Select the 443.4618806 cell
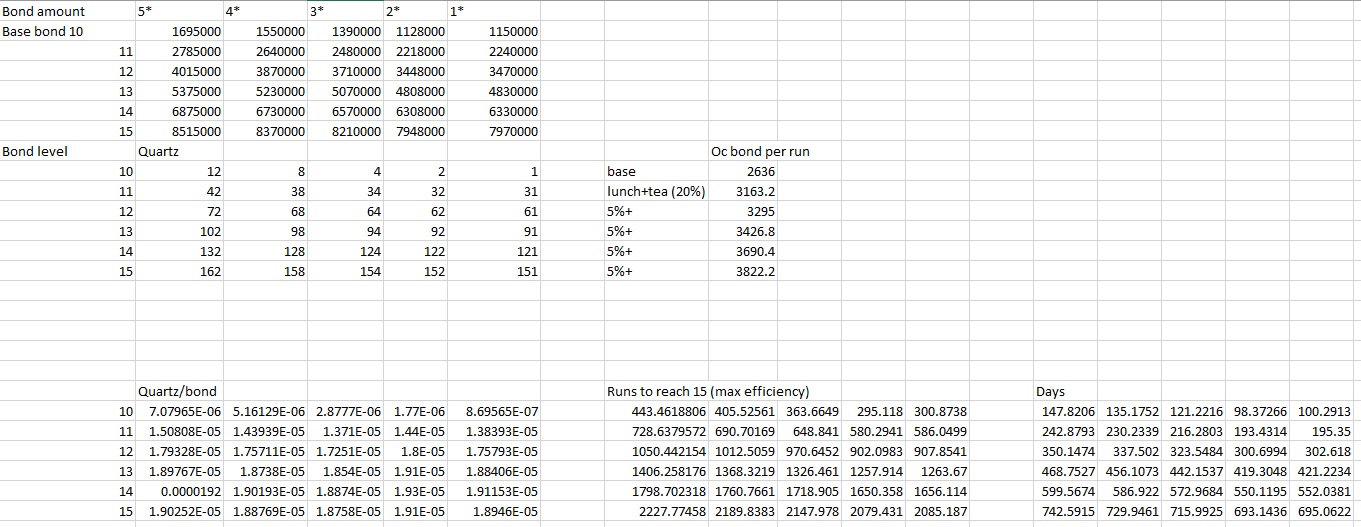The height and width of the screenshot is (527, 1361). click(x=656, y=411)
